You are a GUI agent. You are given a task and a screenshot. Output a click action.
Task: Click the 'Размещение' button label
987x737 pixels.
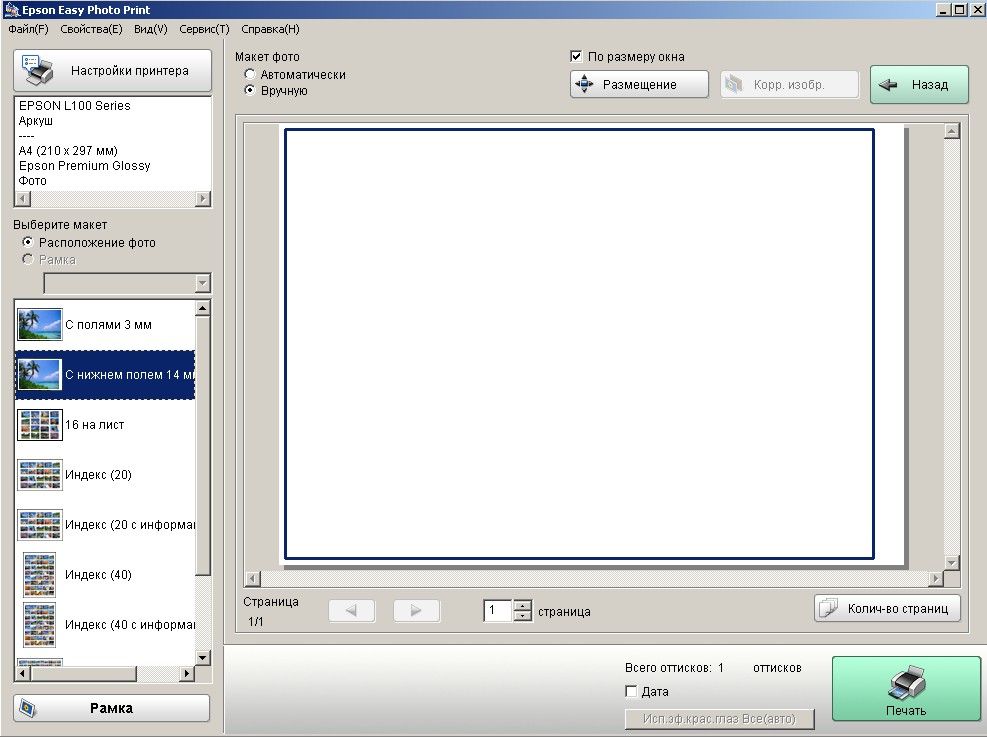[640, 85]
